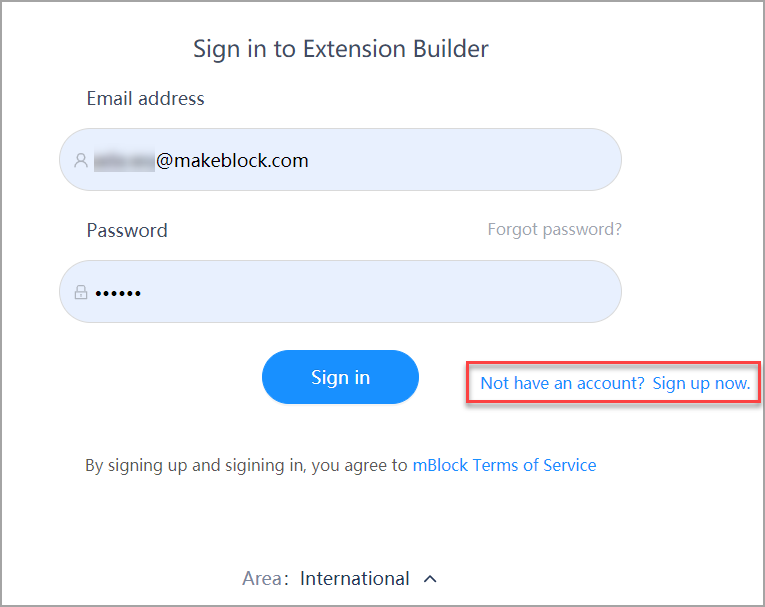
Task: Click the padlock icon in password field
Action: [81, 292]
